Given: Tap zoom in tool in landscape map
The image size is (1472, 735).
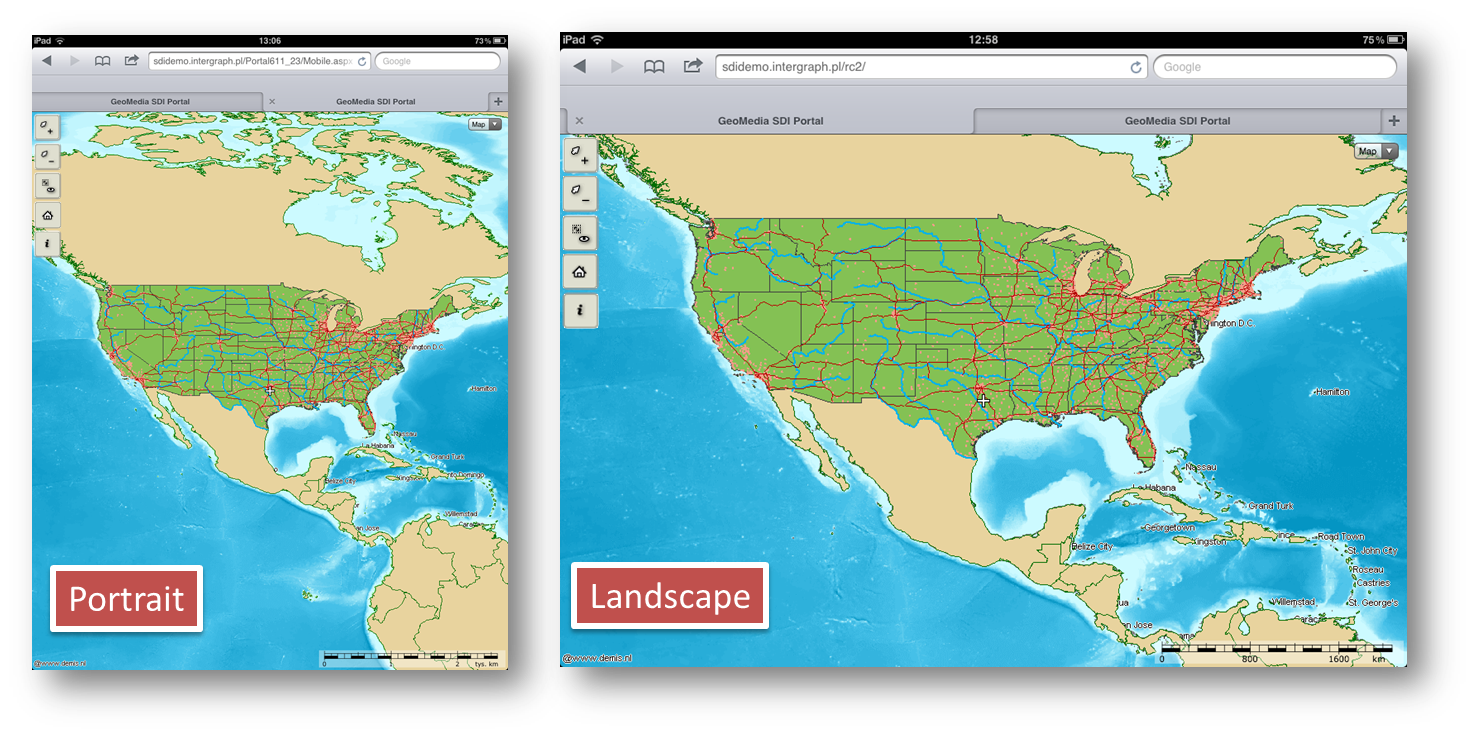Looking at the screenshot, I should click(580, 155).
